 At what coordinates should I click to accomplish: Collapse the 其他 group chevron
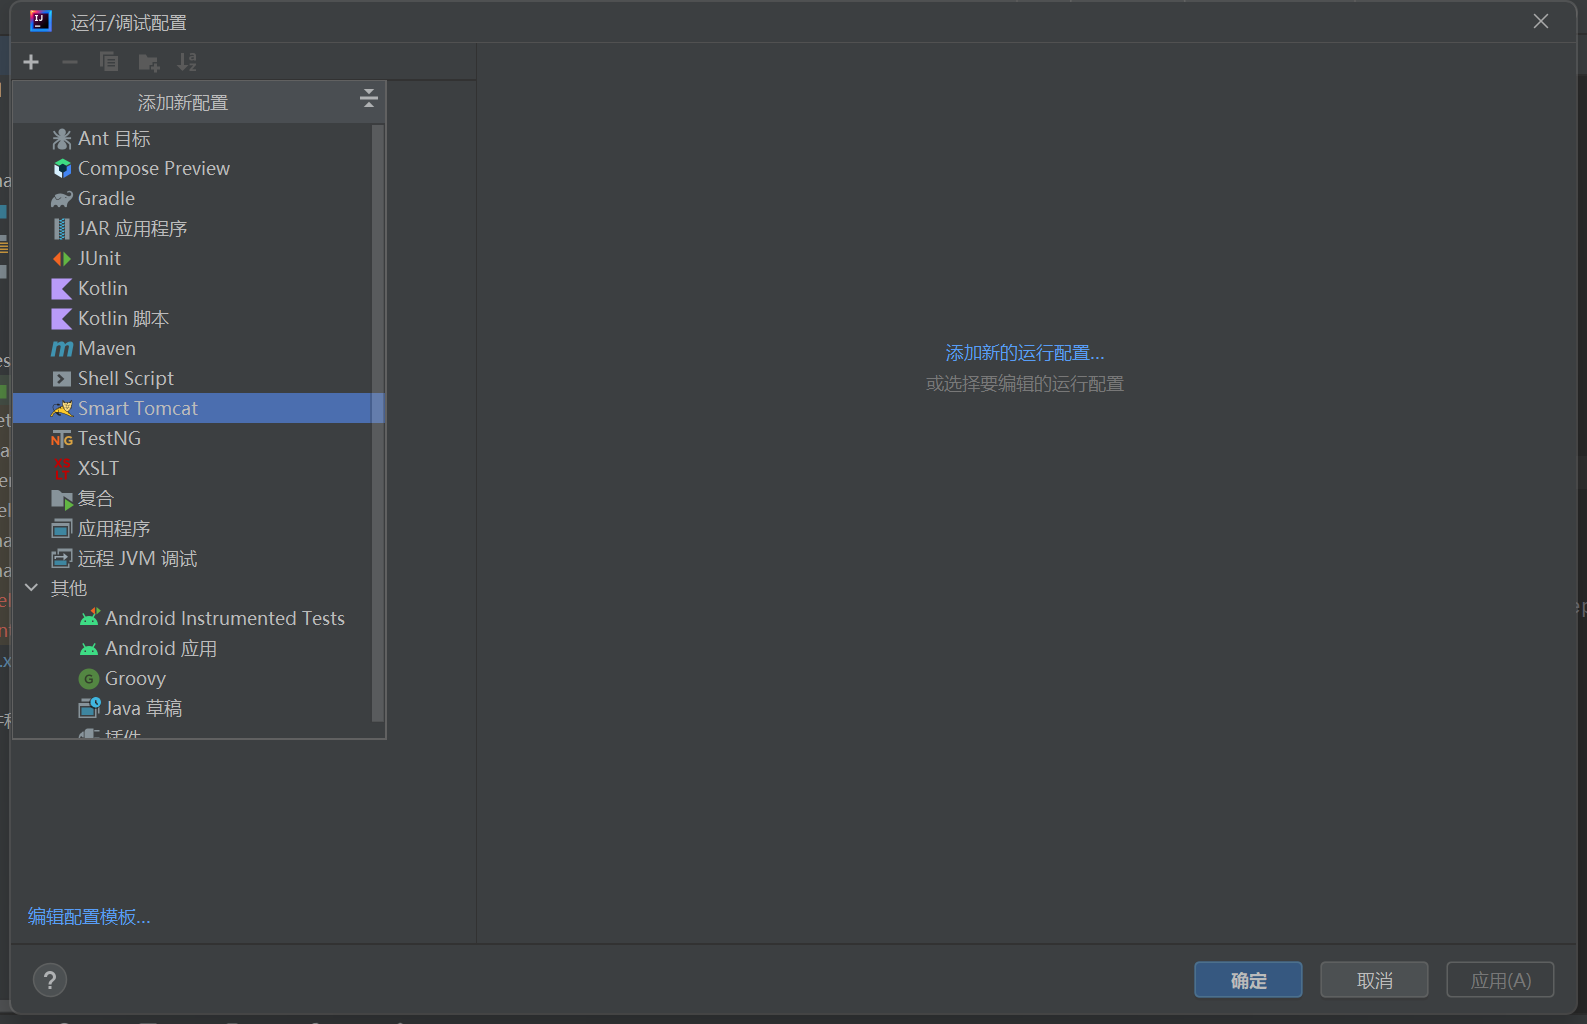pyautogui.click(x=31, y=588)
